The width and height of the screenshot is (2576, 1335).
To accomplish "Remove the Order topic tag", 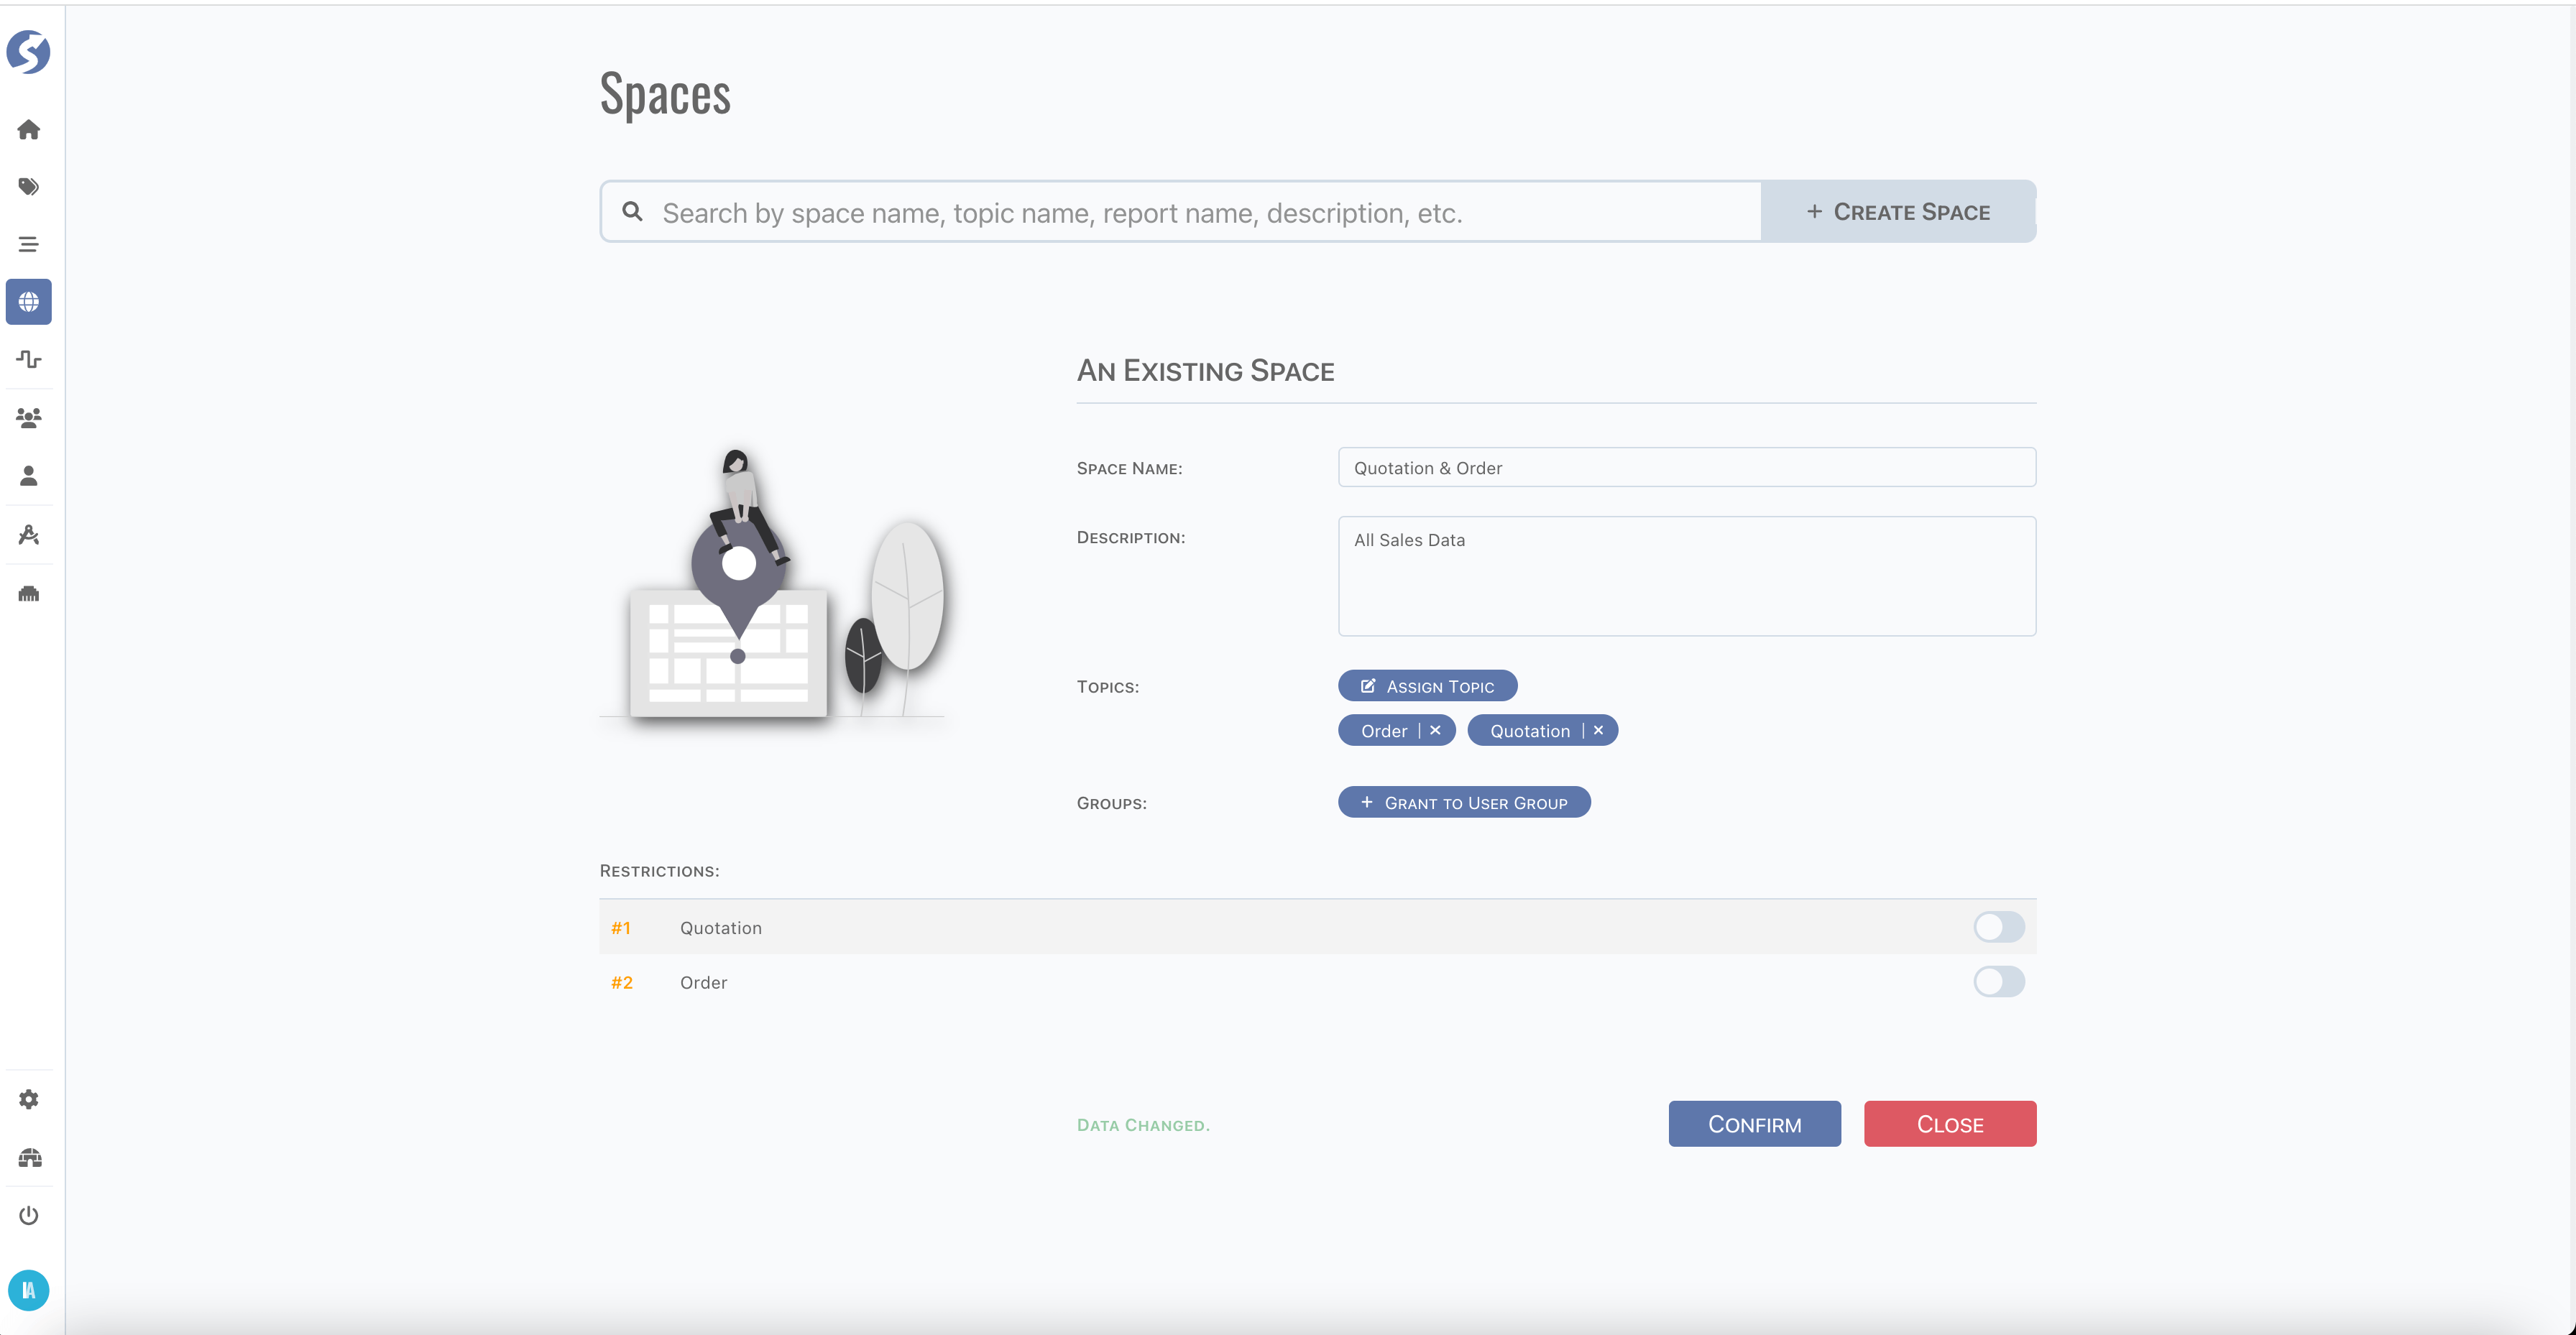I will (x=1435, y=731).
